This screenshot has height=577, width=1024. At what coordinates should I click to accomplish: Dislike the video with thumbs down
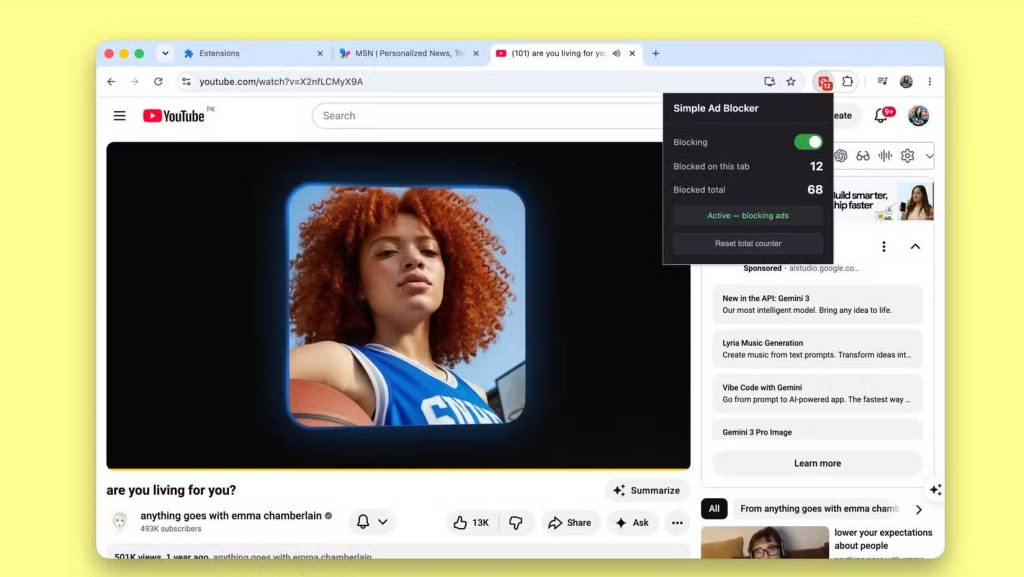[516, 522]
